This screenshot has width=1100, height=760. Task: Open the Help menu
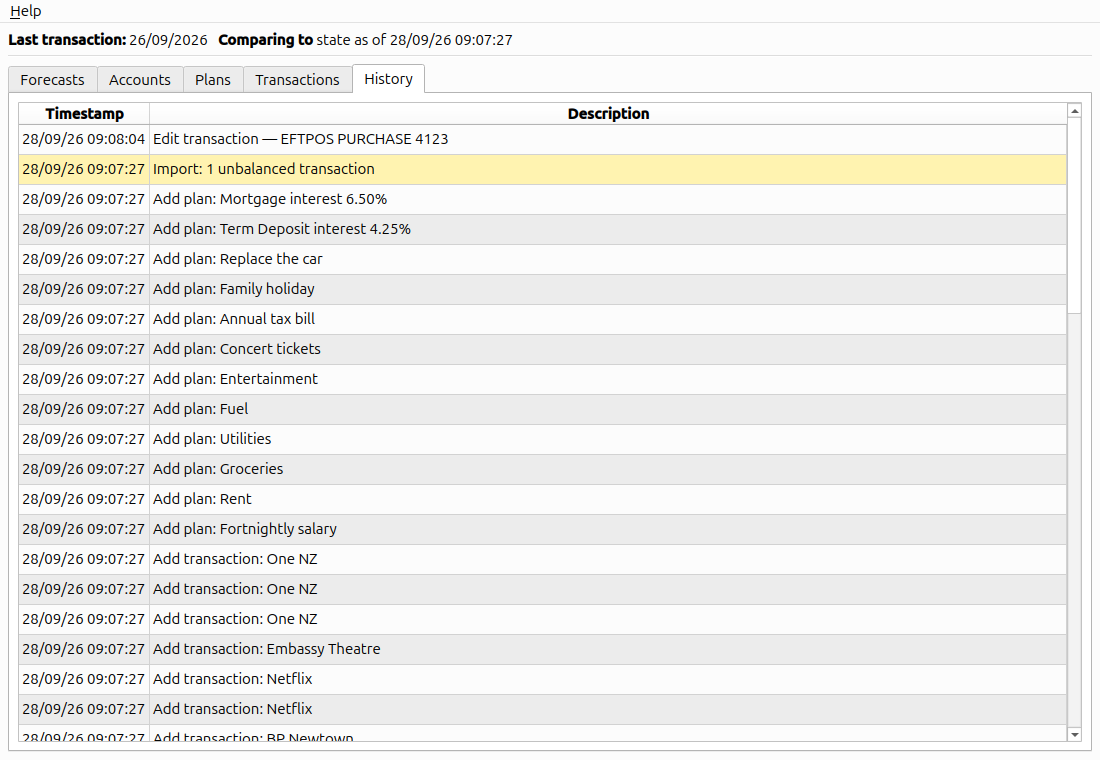(x=25, y=11)
